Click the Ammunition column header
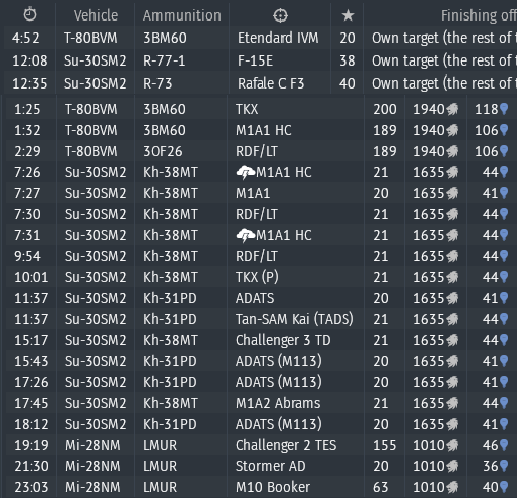The height and width of the screenshot is (498, 517). (x=182, y=15)
